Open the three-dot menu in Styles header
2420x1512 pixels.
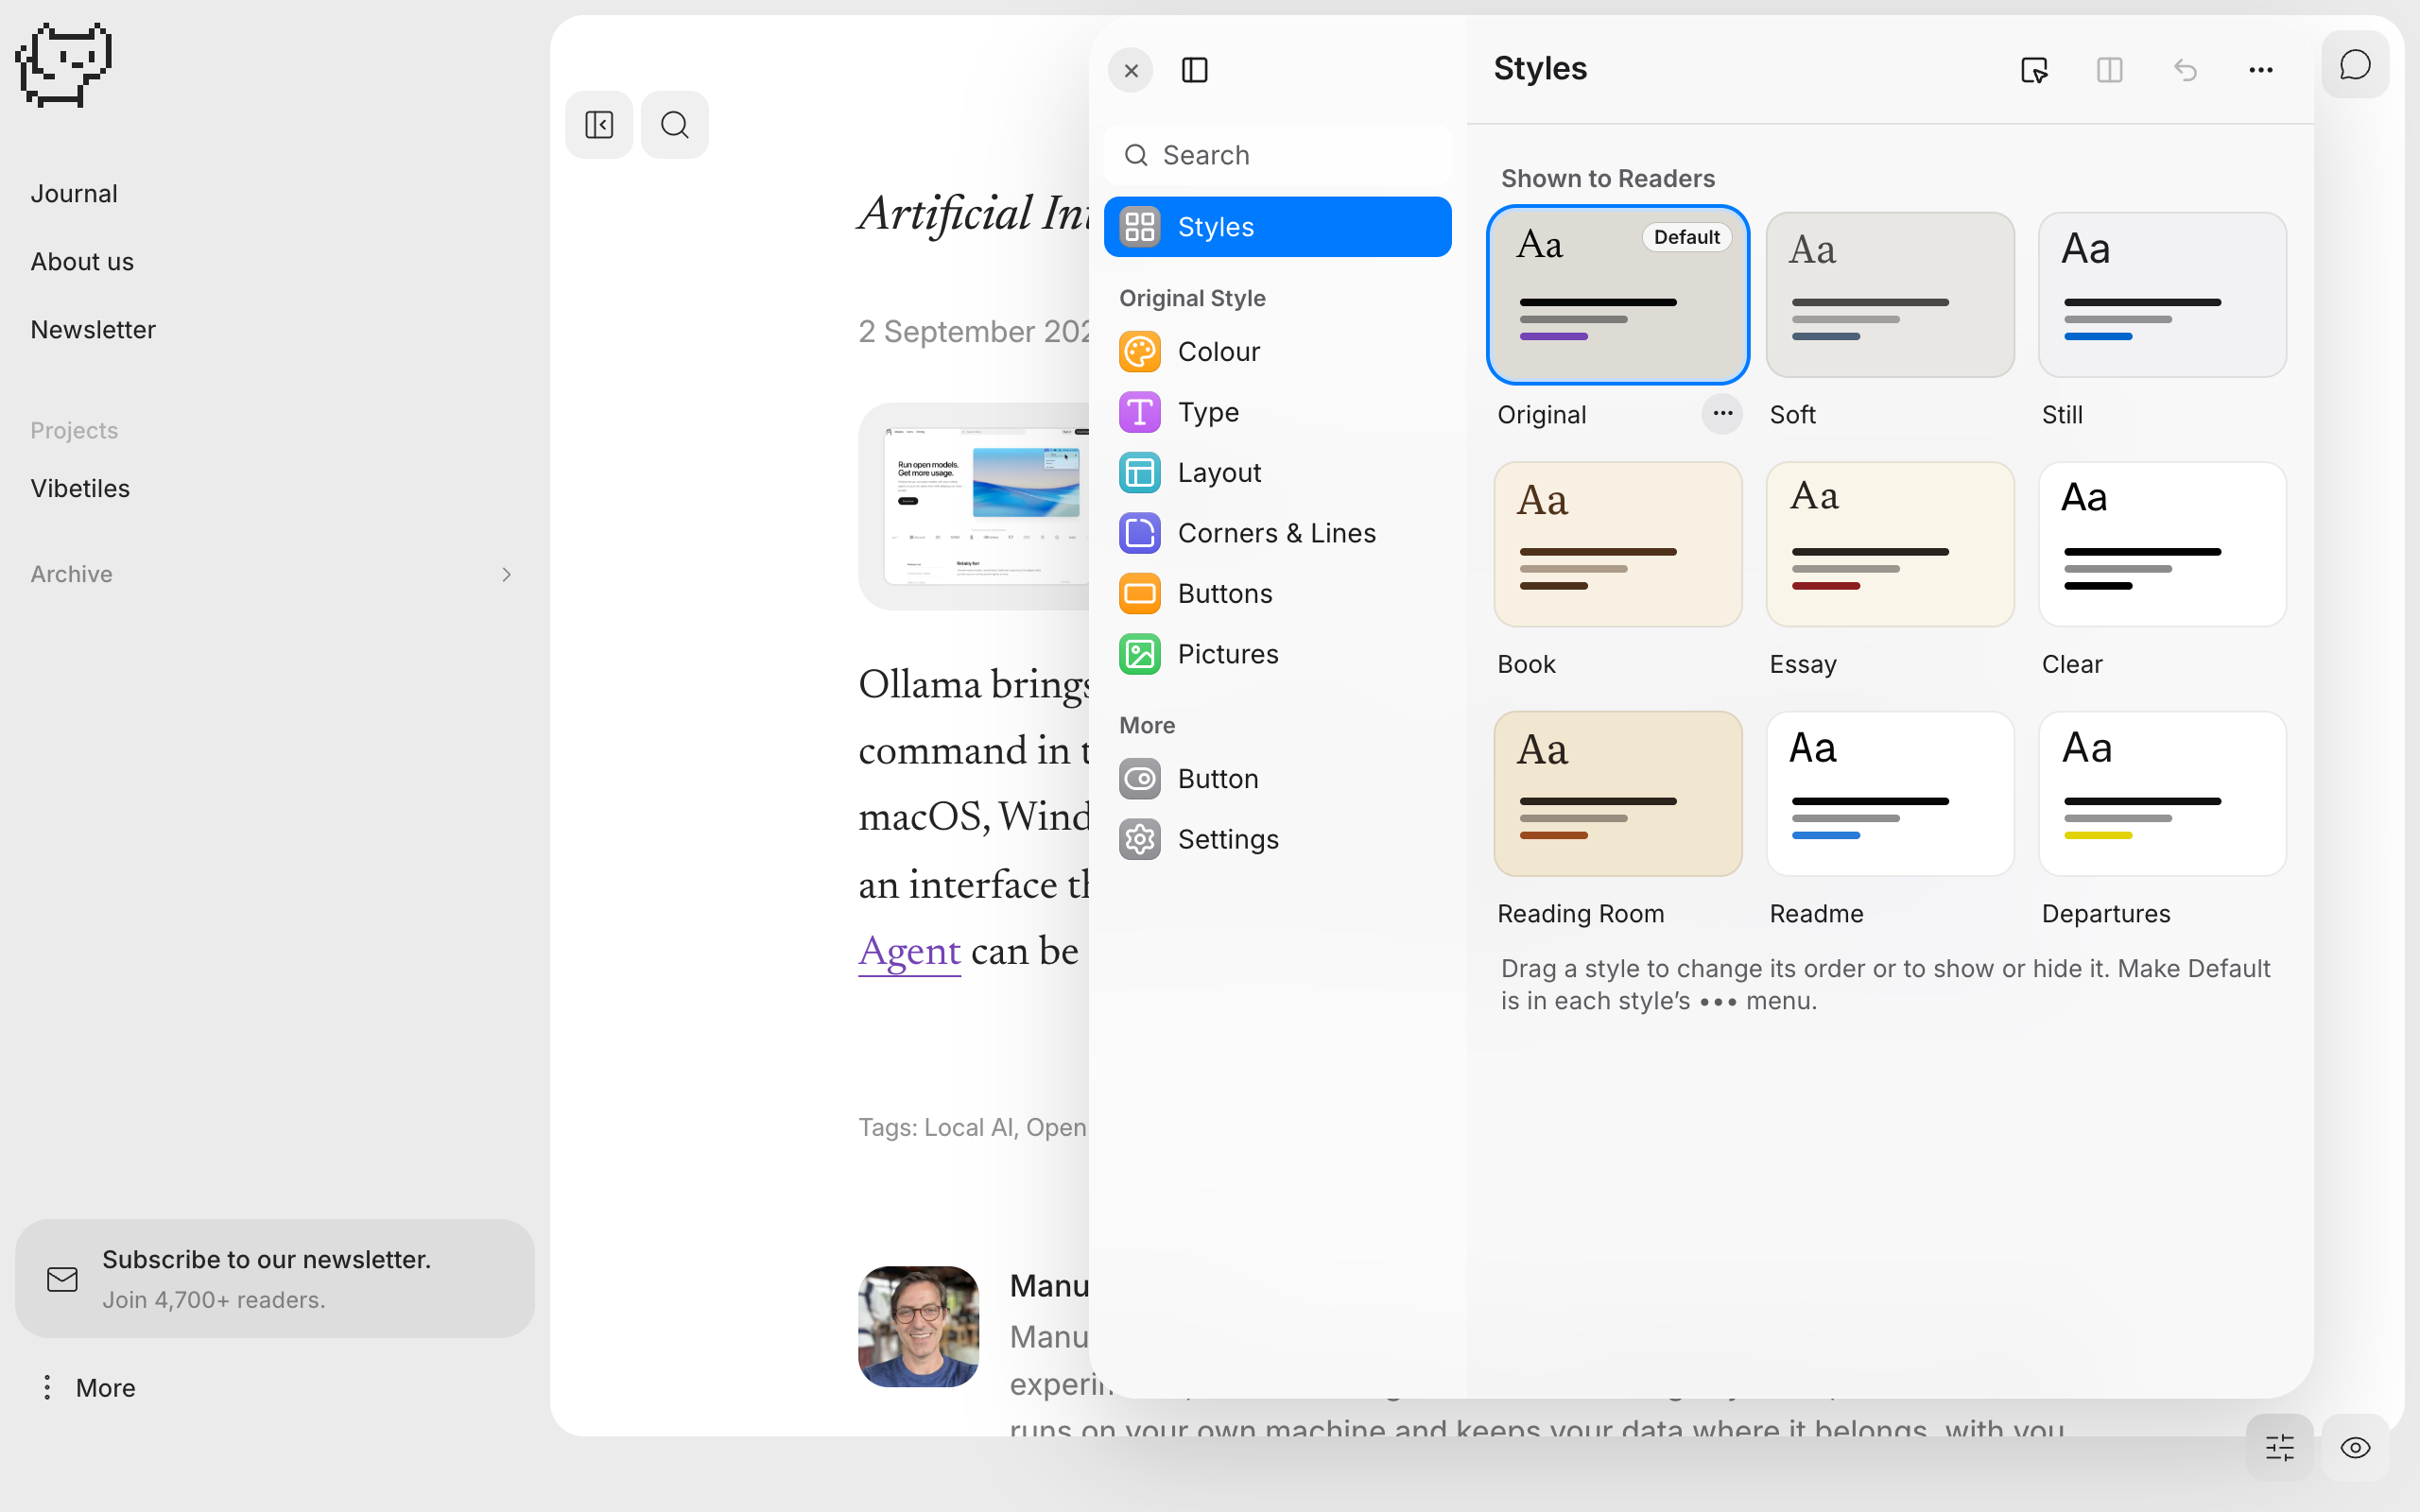(2261, 70)
